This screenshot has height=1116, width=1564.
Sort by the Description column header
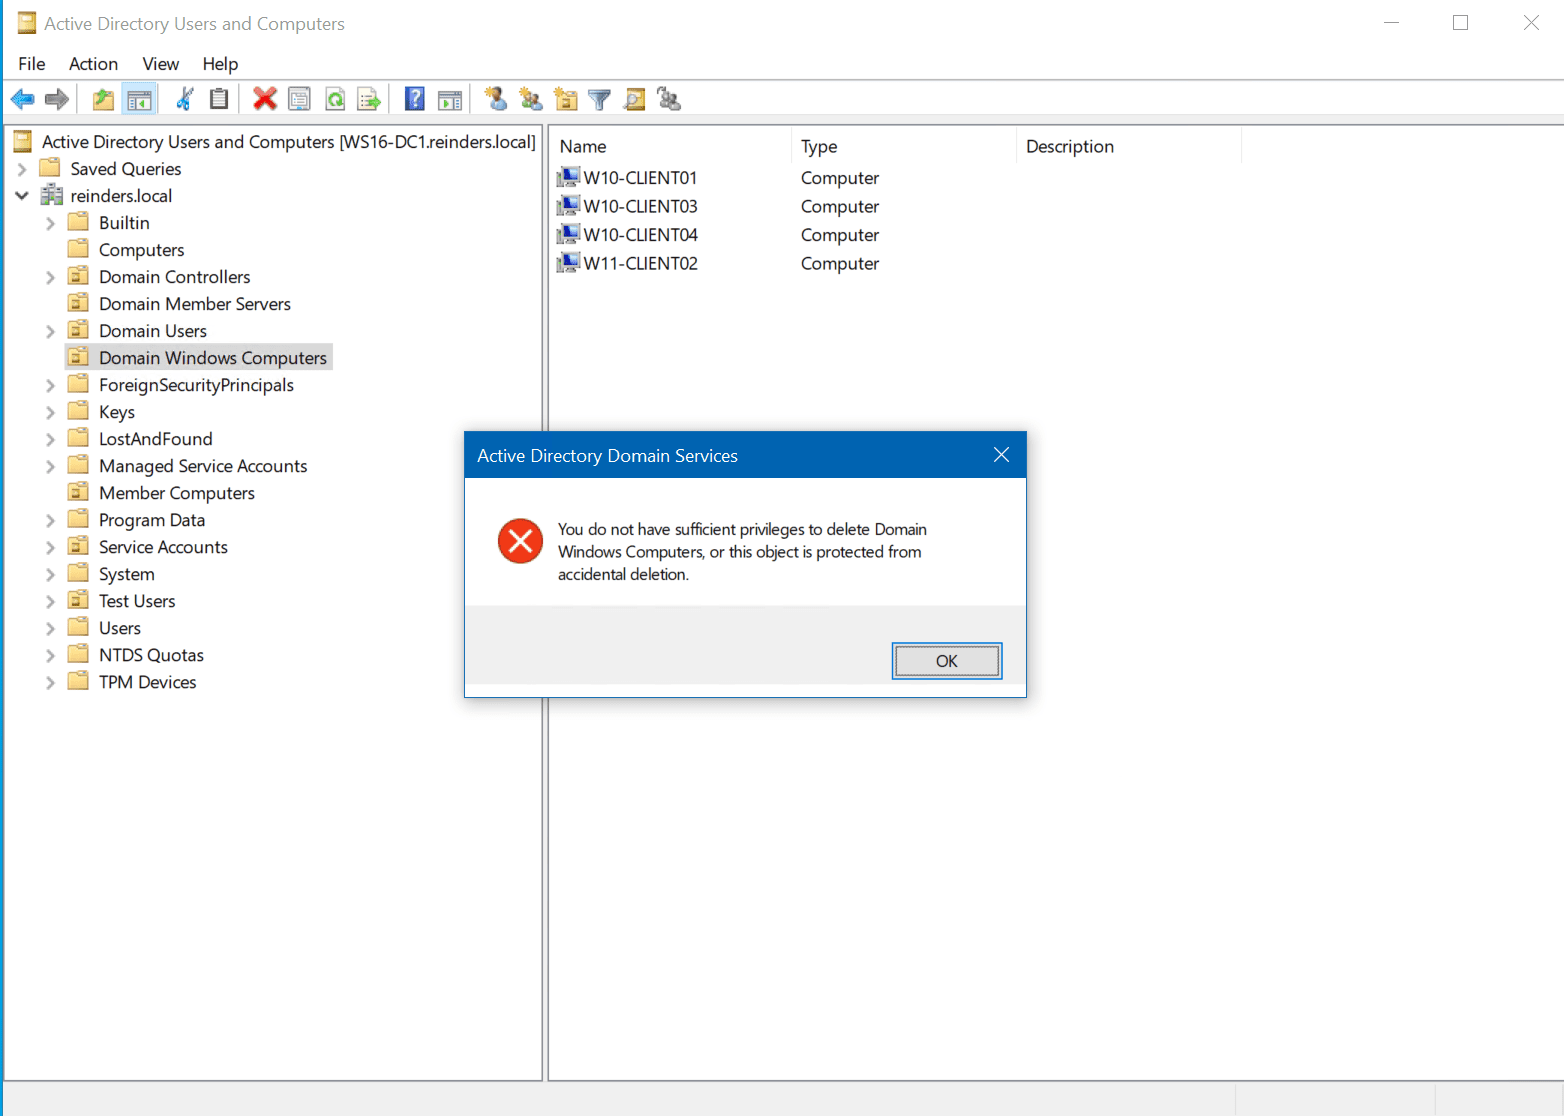(1129, 146)
